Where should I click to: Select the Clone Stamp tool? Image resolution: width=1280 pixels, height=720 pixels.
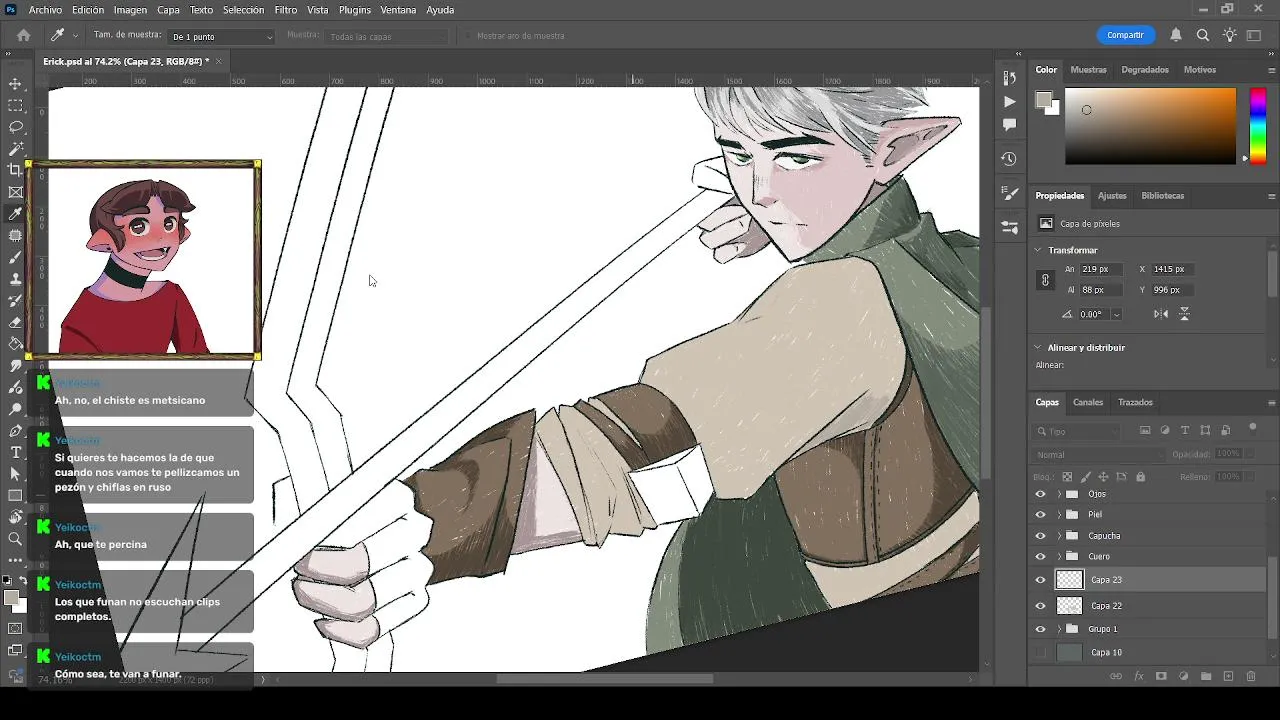click(15, 279)
